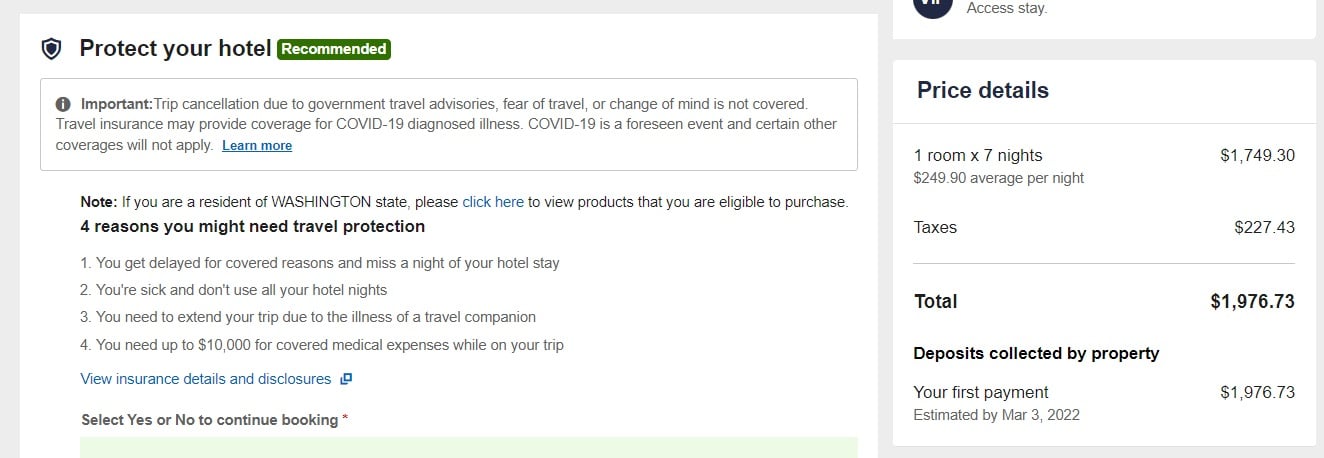Screen dimensions: 1324x458
Task: Click the $1,749.30 room price amount
Action: click(1257, 155)
